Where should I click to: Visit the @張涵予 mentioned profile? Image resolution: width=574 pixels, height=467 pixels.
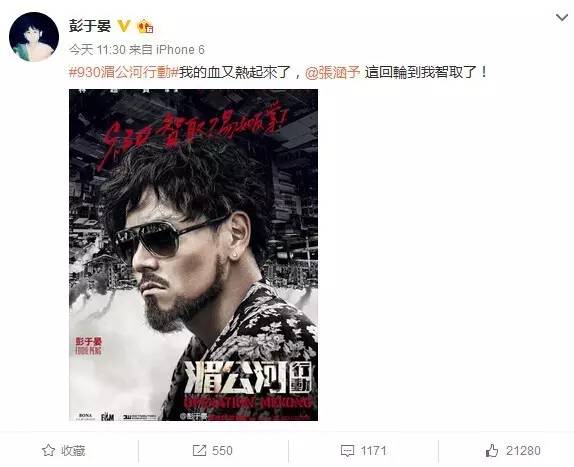333,72
